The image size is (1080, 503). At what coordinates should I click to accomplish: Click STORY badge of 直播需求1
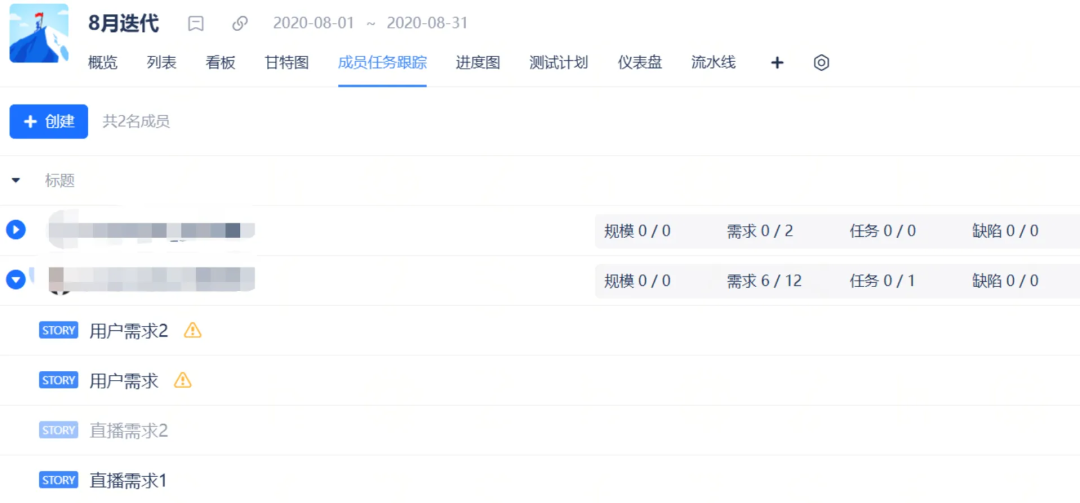point(59,480)
